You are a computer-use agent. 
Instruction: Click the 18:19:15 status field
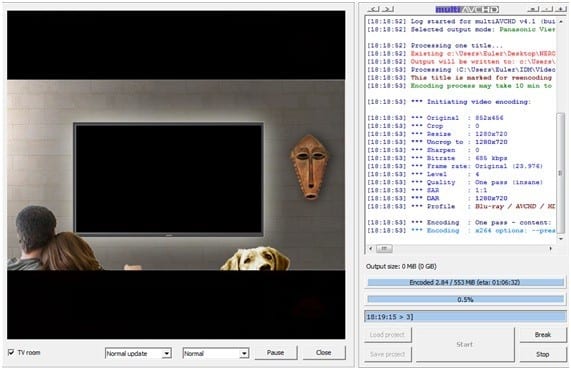click(x=465, y=316)
